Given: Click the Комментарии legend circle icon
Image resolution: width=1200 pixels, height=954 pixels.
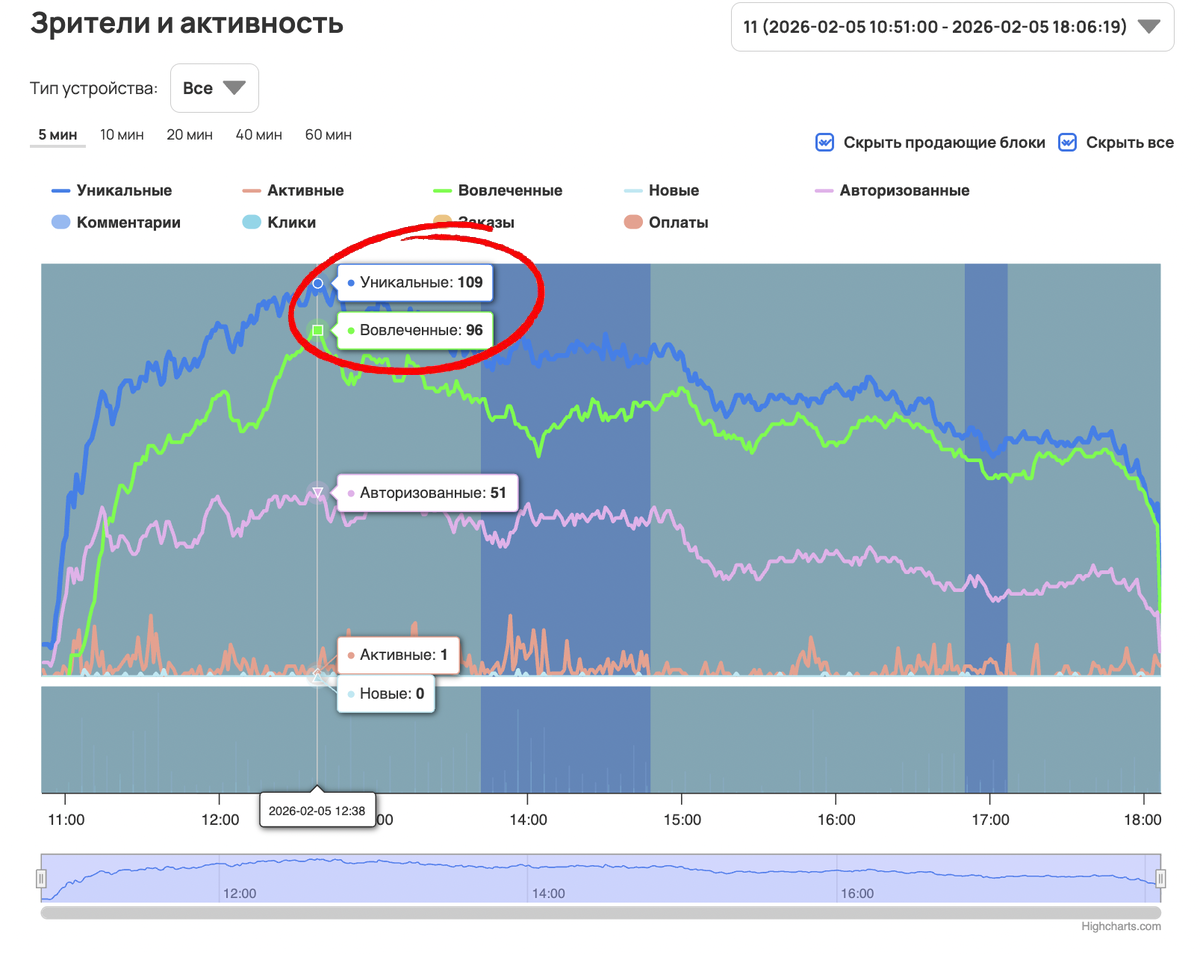Looking at the screenshot, I should (x=61, y=223).
